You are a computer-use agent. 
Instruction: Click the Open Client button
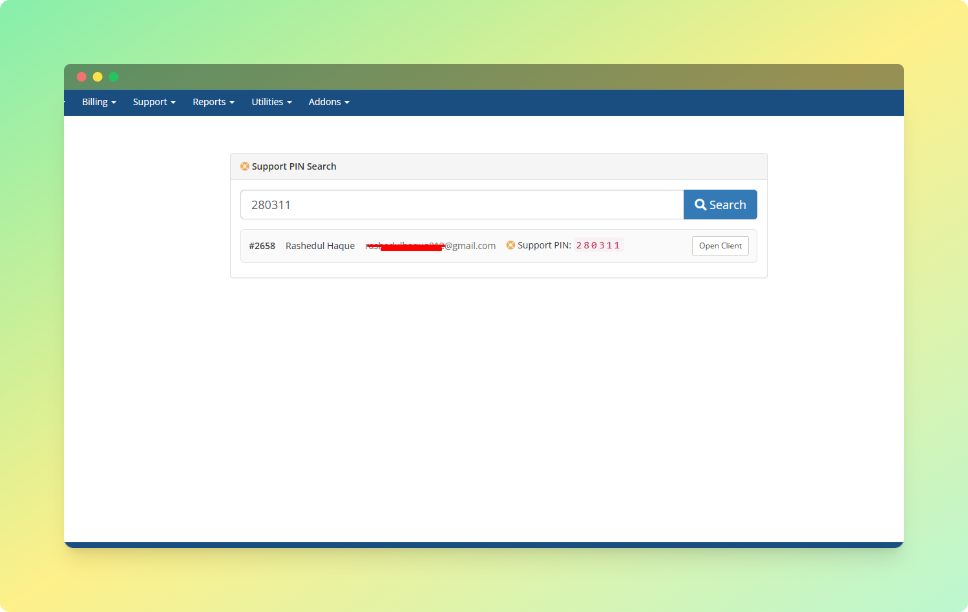pos(720,245)
